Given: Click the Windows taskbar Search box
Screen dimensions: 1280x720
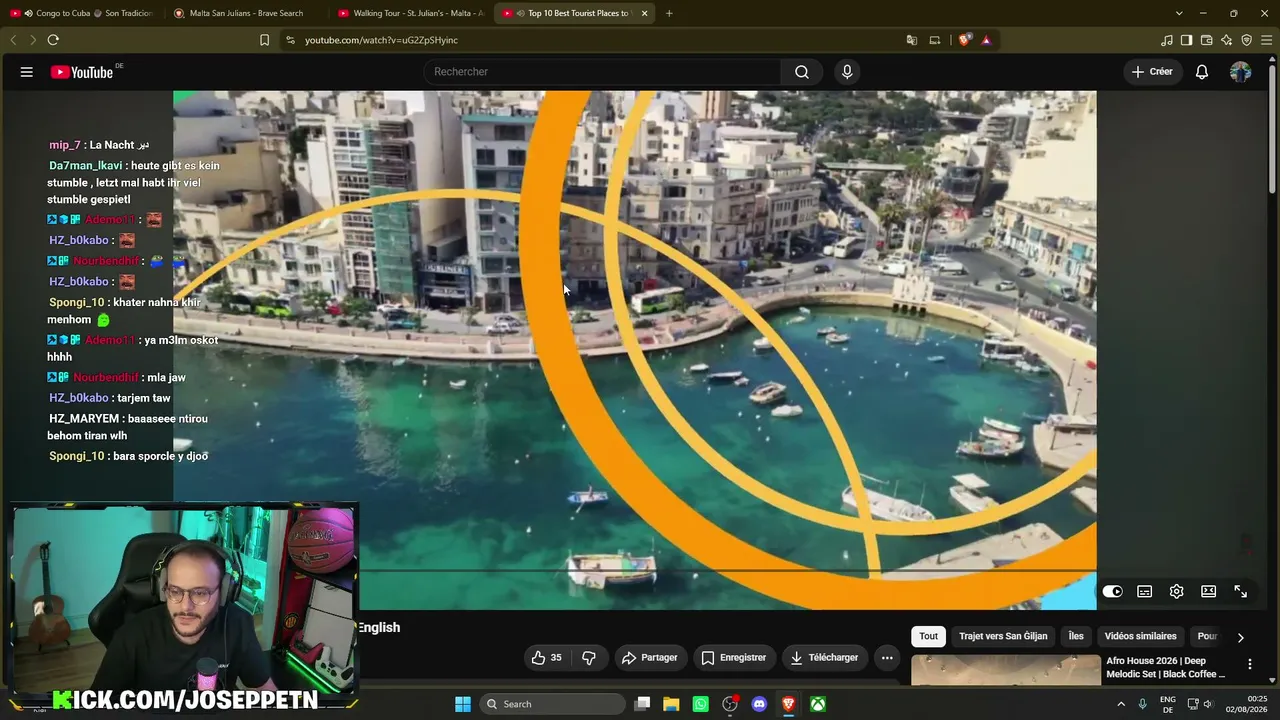Looking at the screenshot, I should point(553,704).
